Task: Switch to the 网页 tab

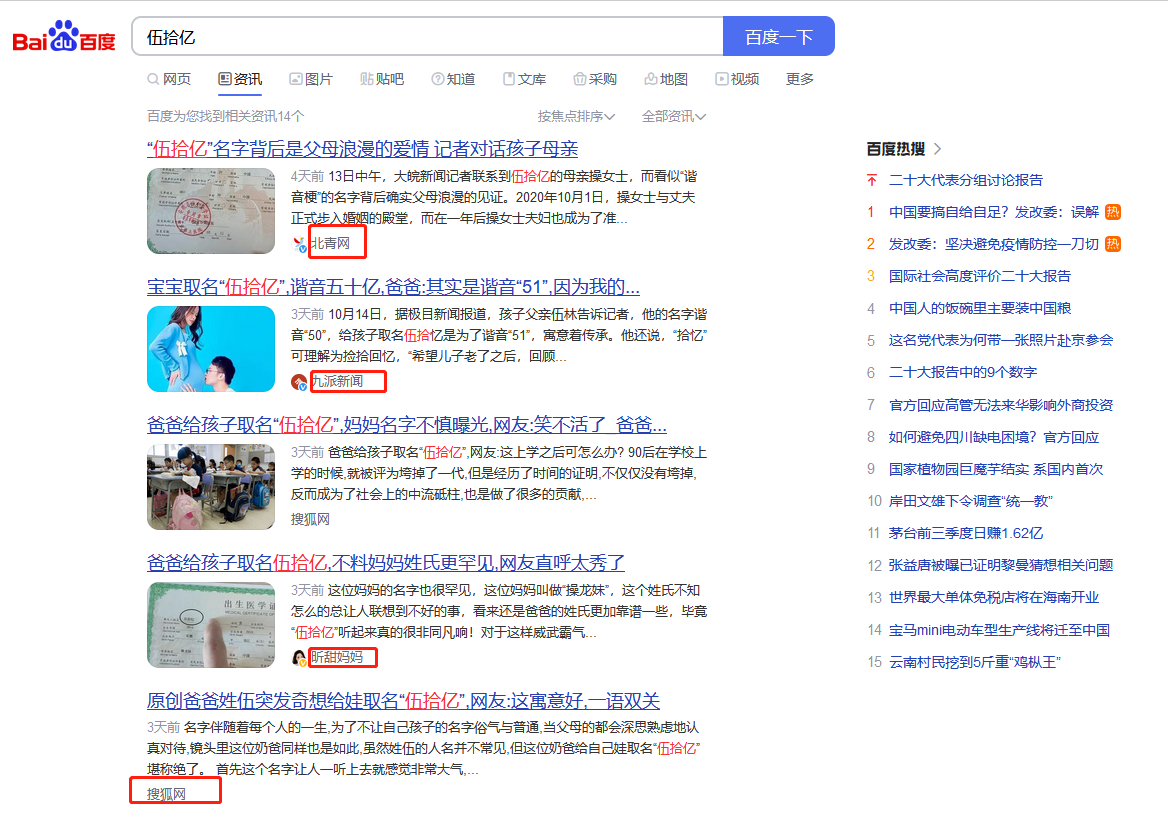Action: point(169,79)
